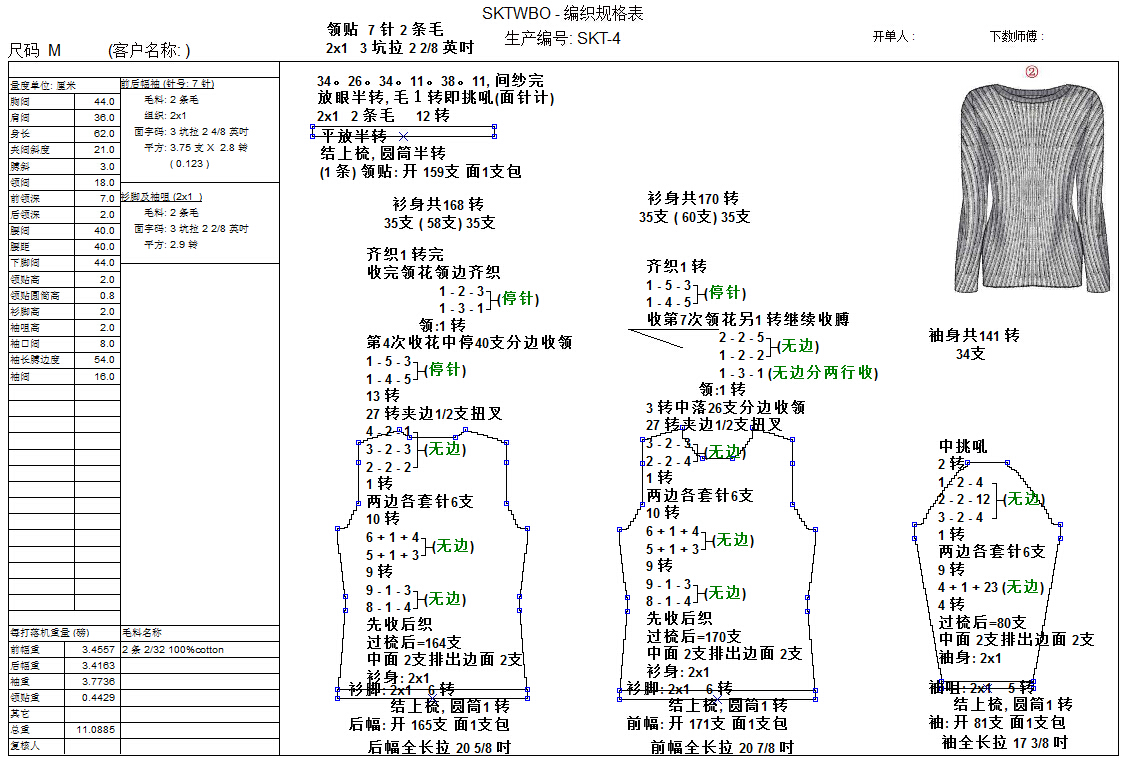Select the 膊斜 value 3.0
1126x762 pixels.
[107, 166]
